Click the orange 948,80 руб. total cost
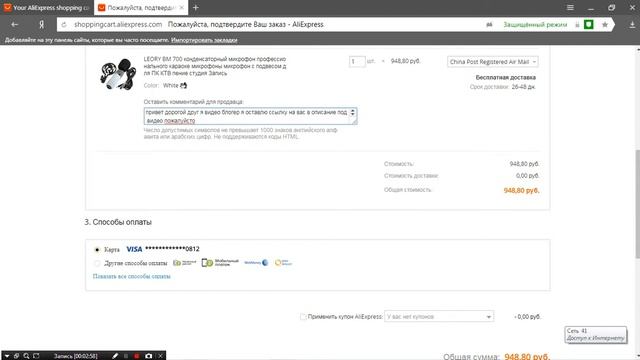640x360 pixels. pos(521,190)
